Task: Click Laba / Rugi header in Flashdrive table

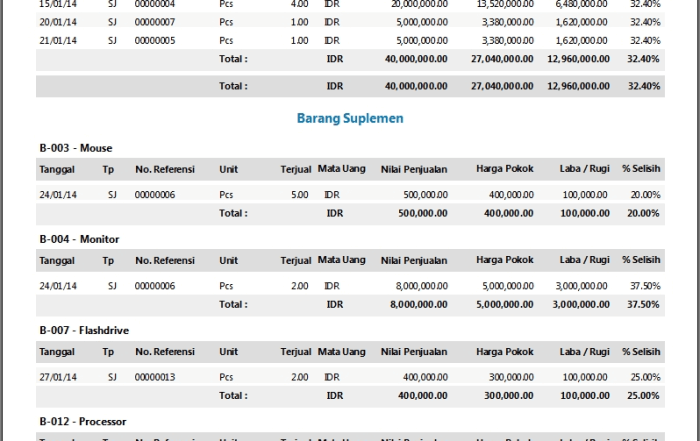Action: pyautogui.click(x=584, y=351)
